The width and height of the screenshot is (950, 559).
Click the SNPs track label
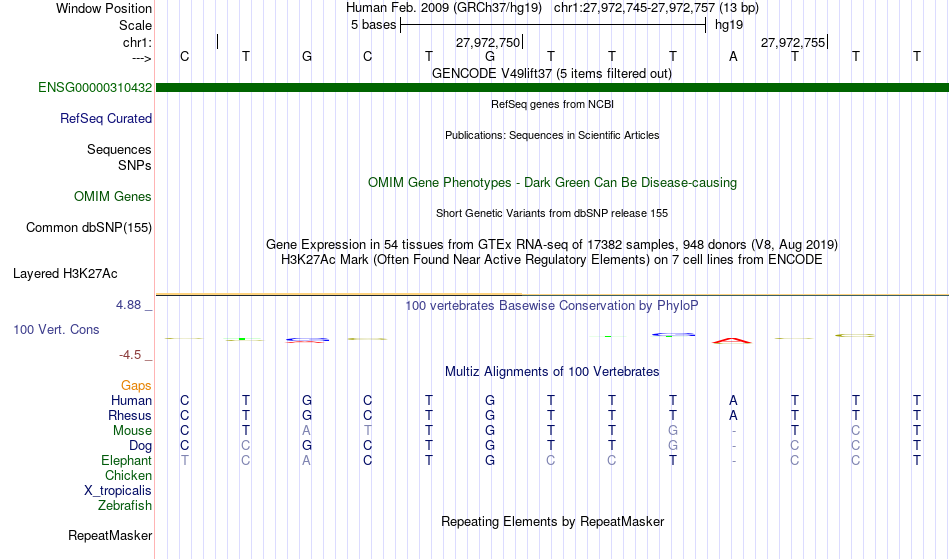(x=135, y=165)
